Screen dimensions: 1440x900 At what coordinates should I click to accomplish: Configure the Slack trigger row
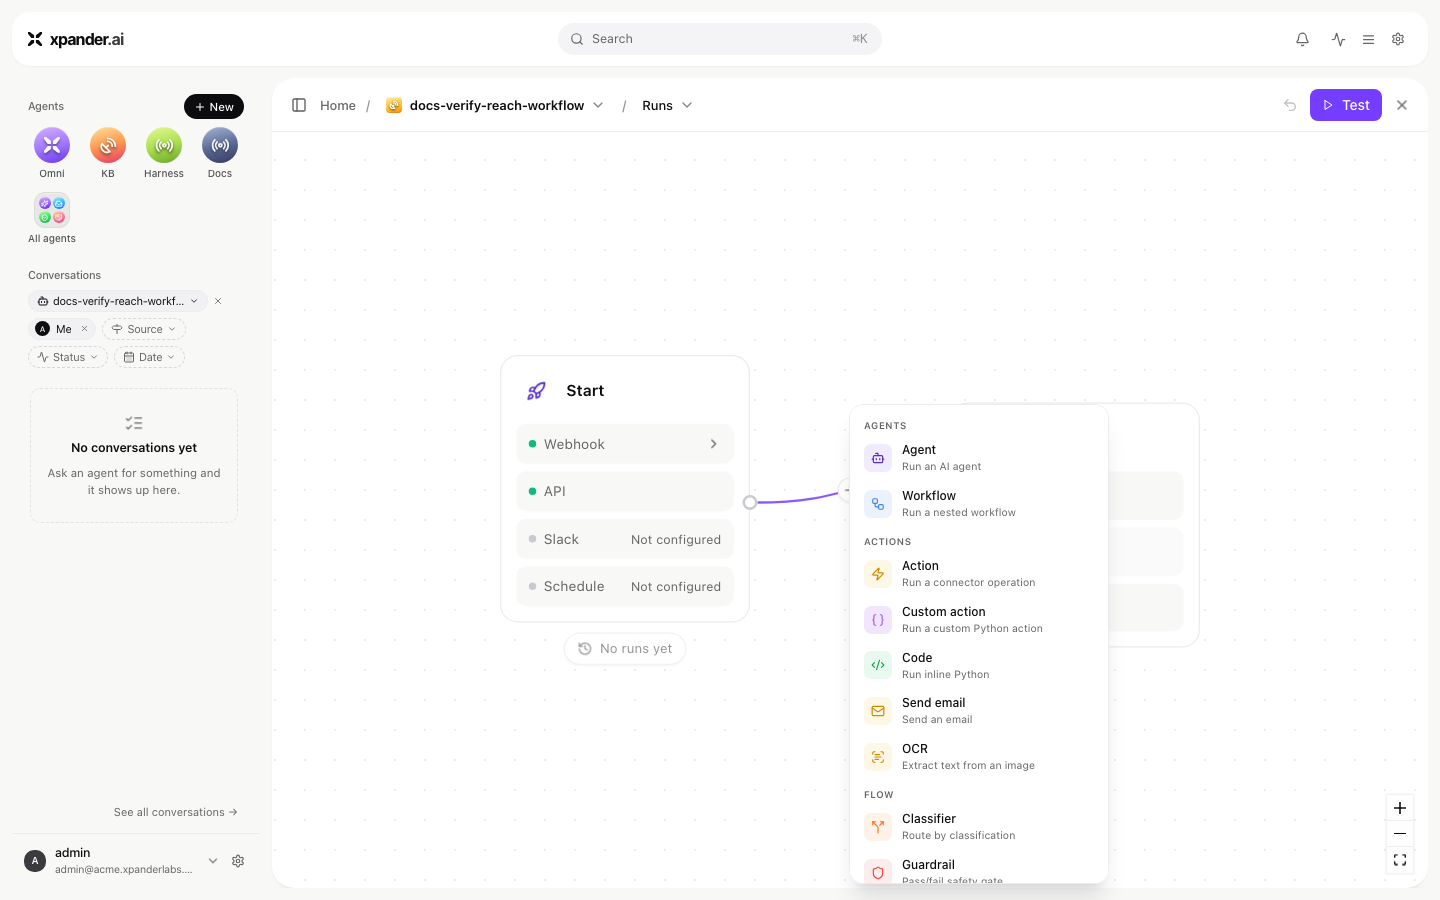click(625, 539)
